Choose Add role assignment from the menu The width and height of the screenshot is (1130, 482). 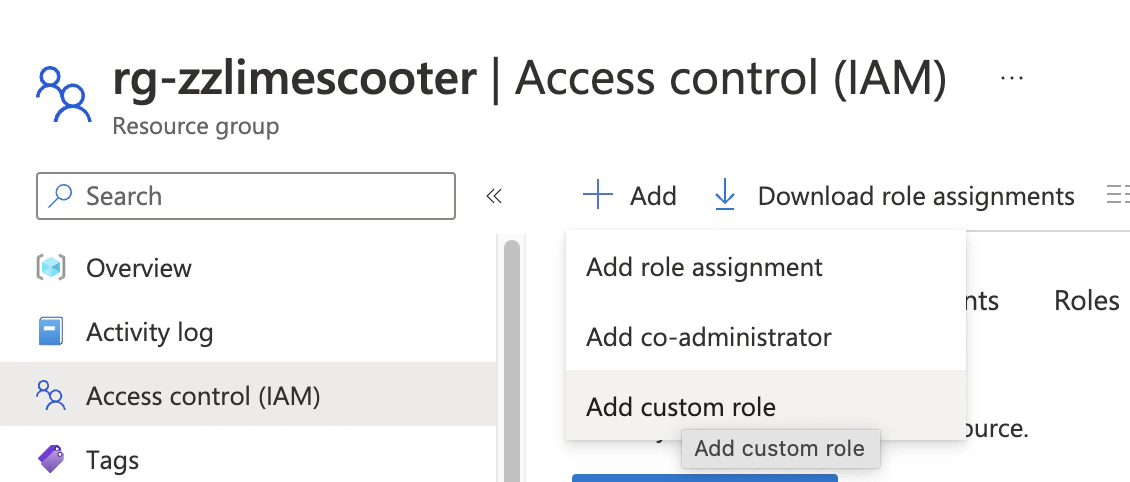click(704, 268)
